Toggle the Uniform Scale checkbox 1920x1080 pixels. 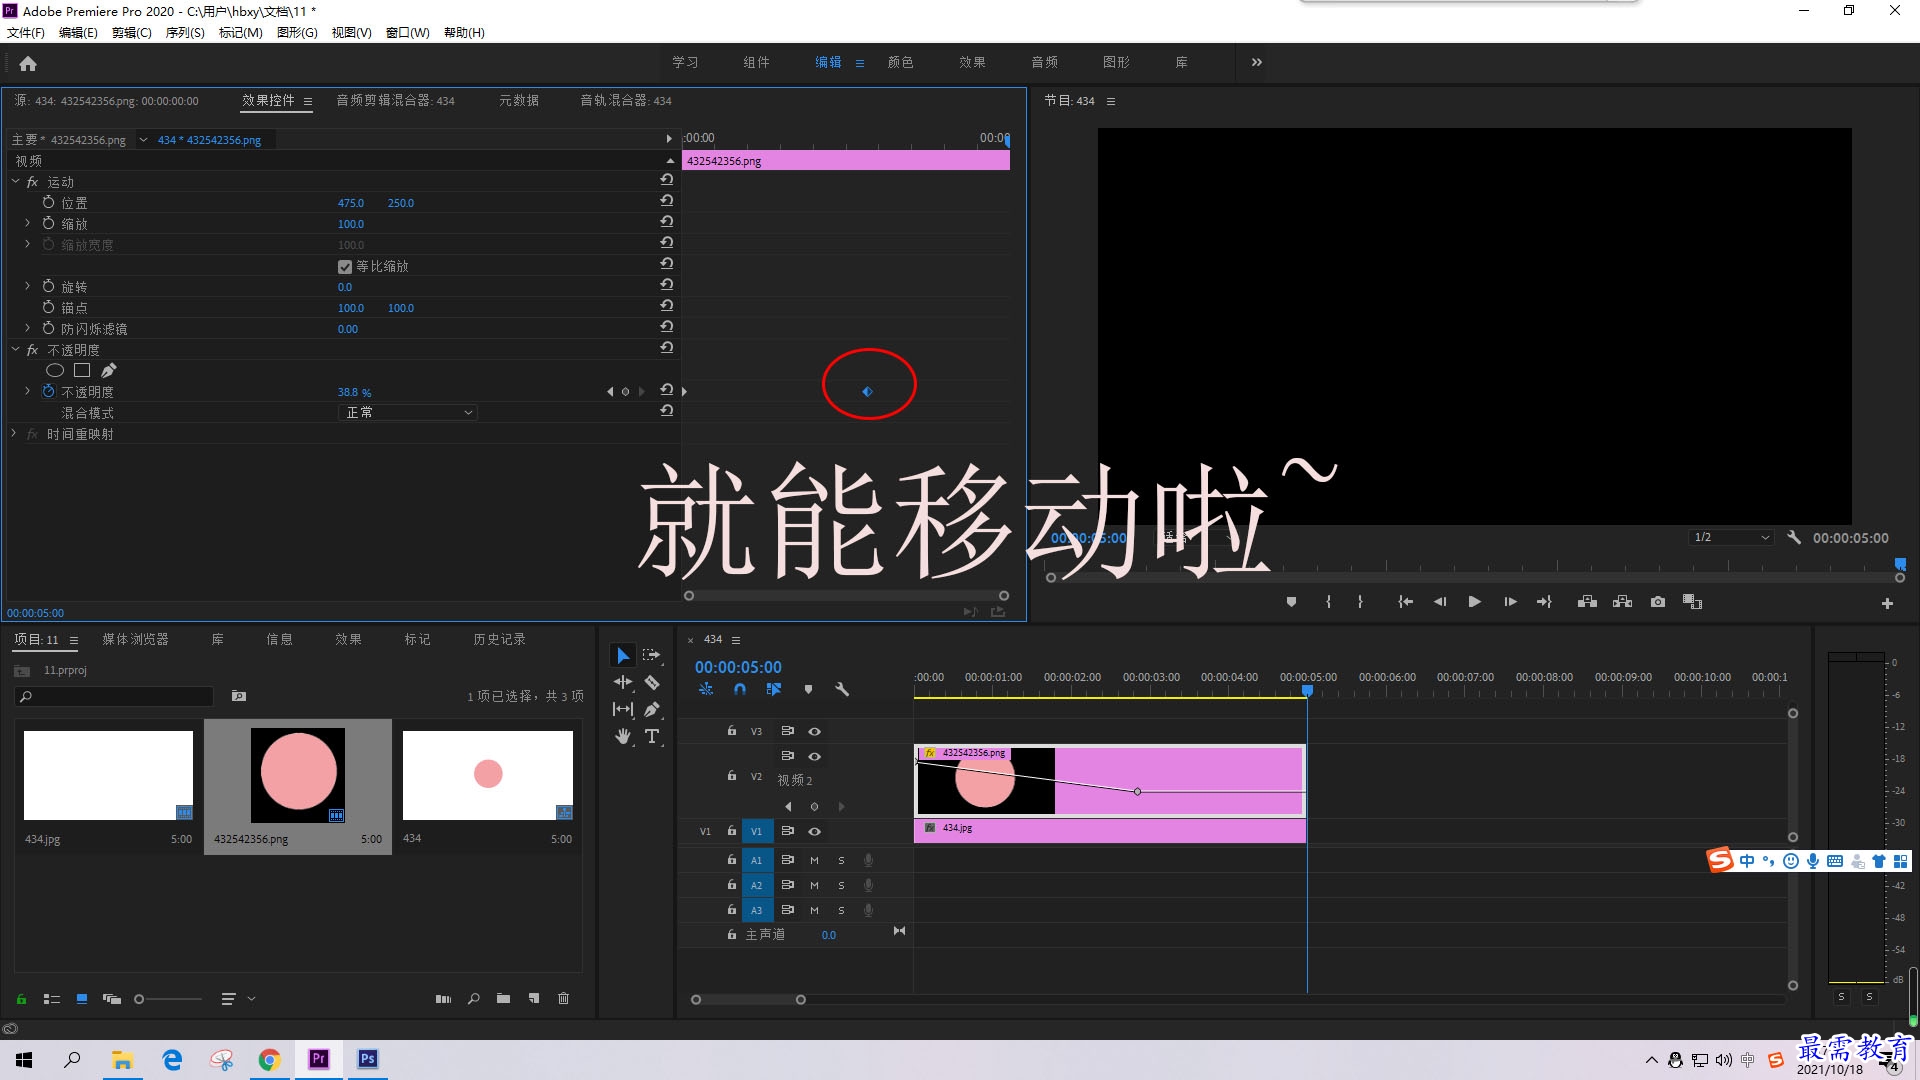[x=345, y=267]
